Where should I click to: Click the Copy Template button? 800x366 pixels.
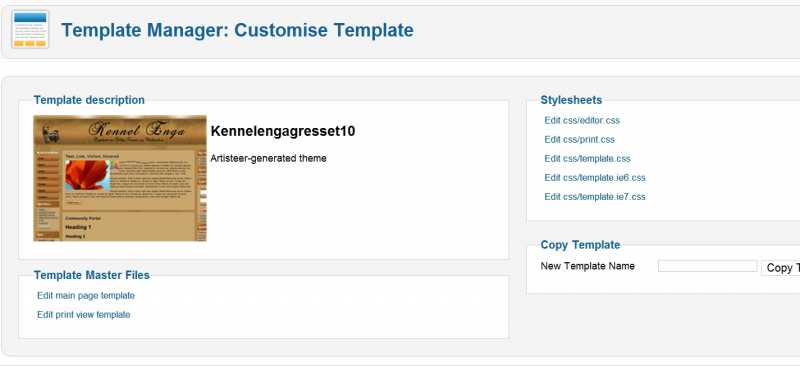point(781,268)
